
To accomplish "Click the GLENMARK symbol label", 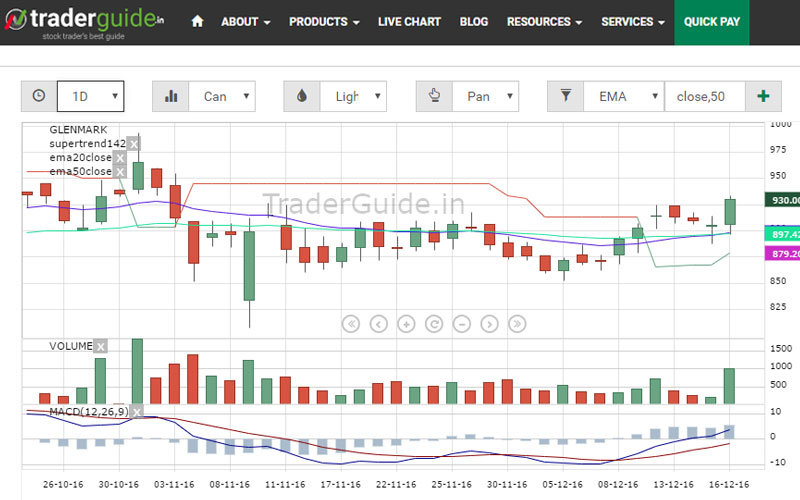I will click(x=78, y=130).
